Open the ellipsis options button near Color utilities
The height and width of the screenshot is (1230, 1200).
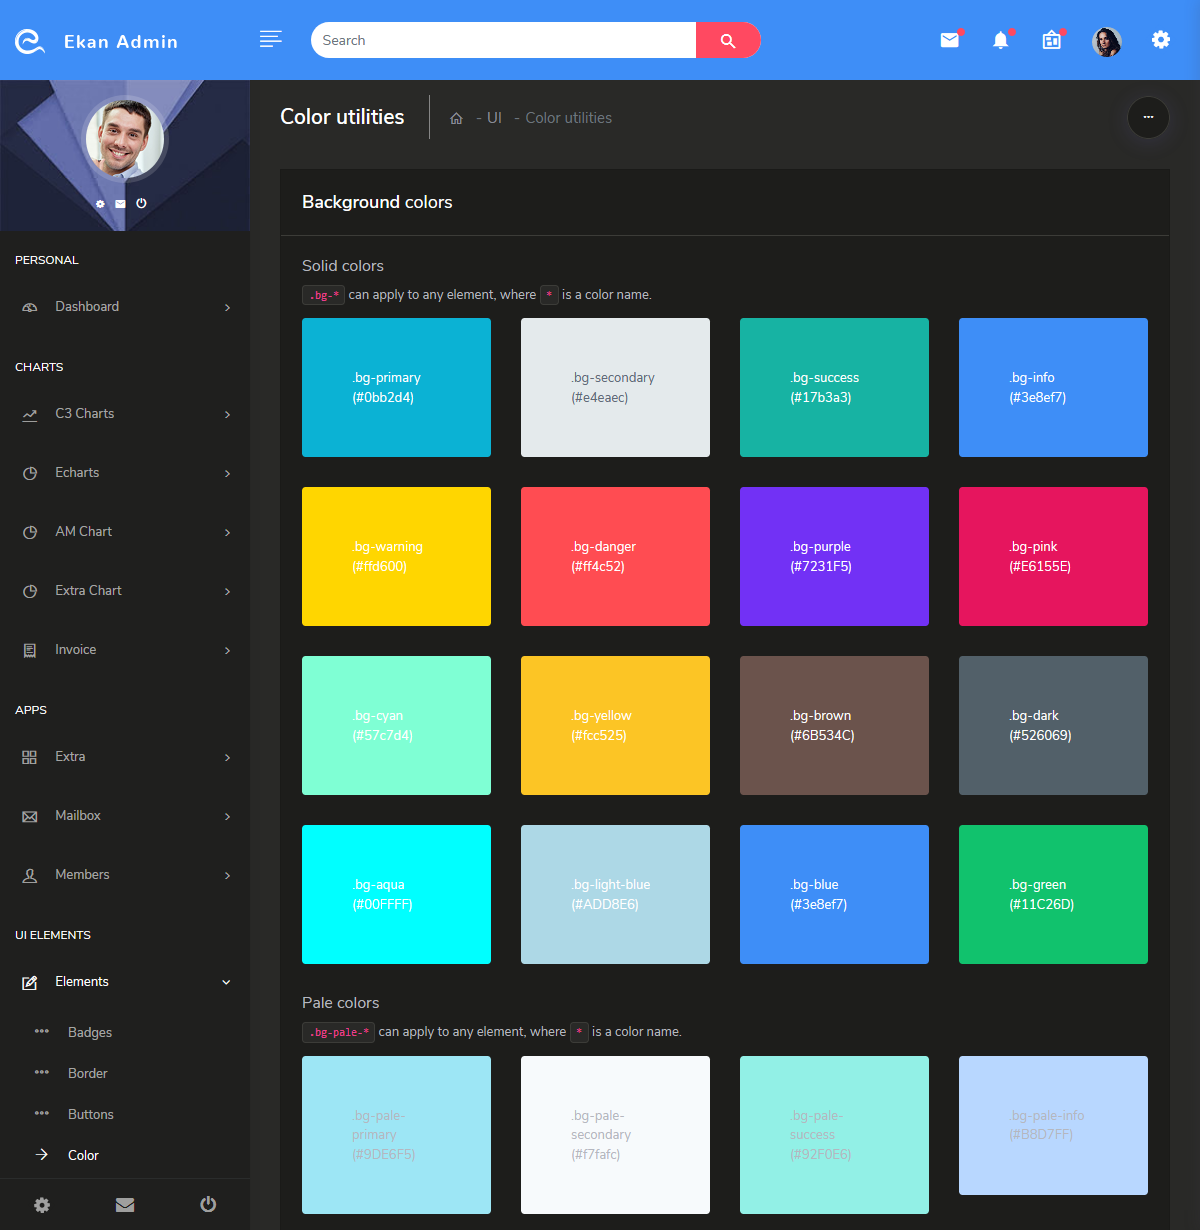[x=1148, y=118]
